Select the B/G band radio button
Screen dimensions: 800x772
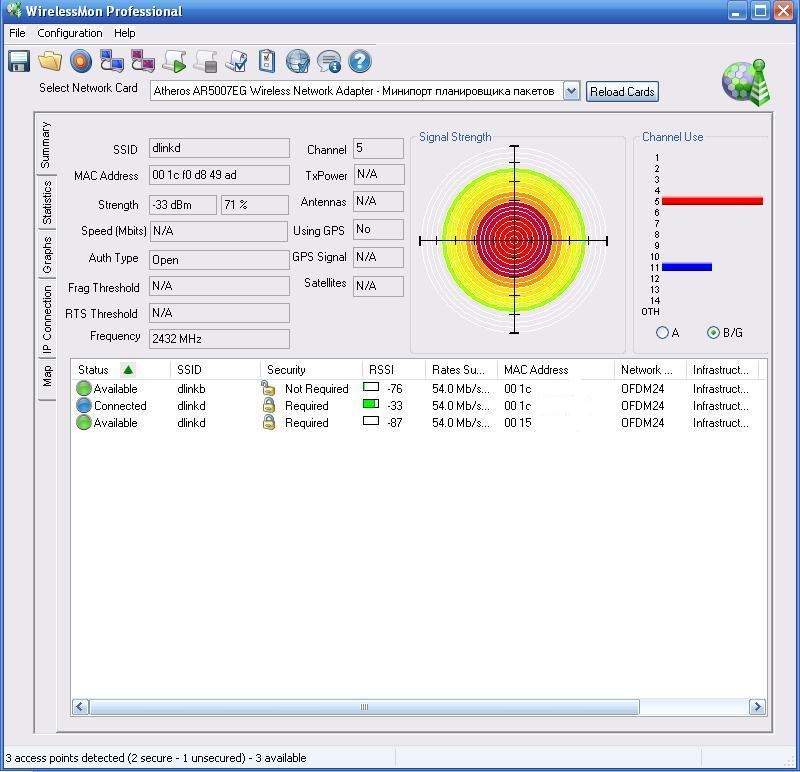(x=713, y=333)
